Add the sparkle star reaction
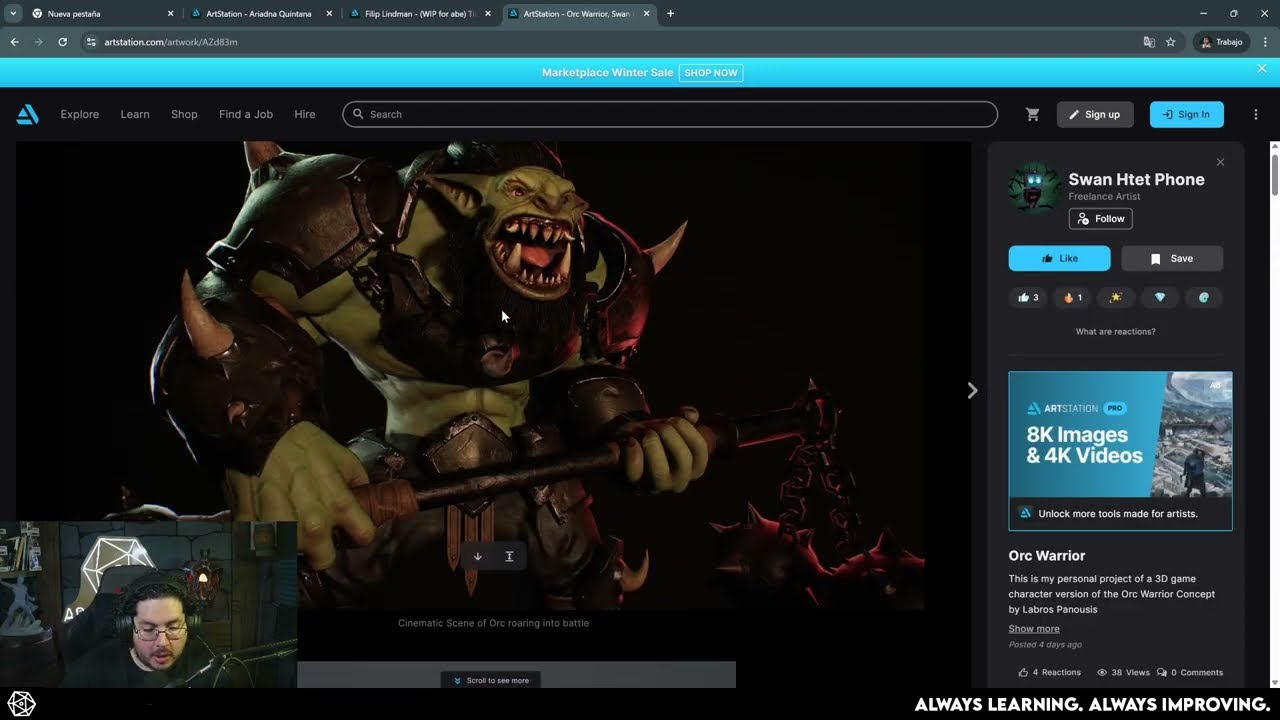Screen dimensions: 1280x720 pos(1116,297)
